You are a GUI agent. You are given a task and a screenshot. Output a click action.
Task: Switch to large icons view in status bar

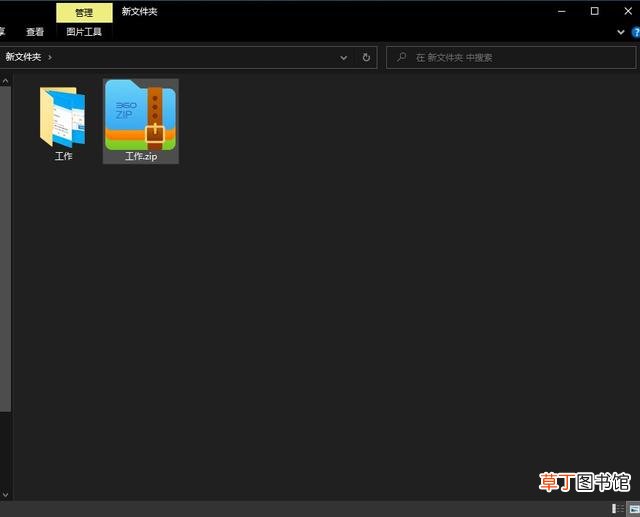tap(634, 508)
